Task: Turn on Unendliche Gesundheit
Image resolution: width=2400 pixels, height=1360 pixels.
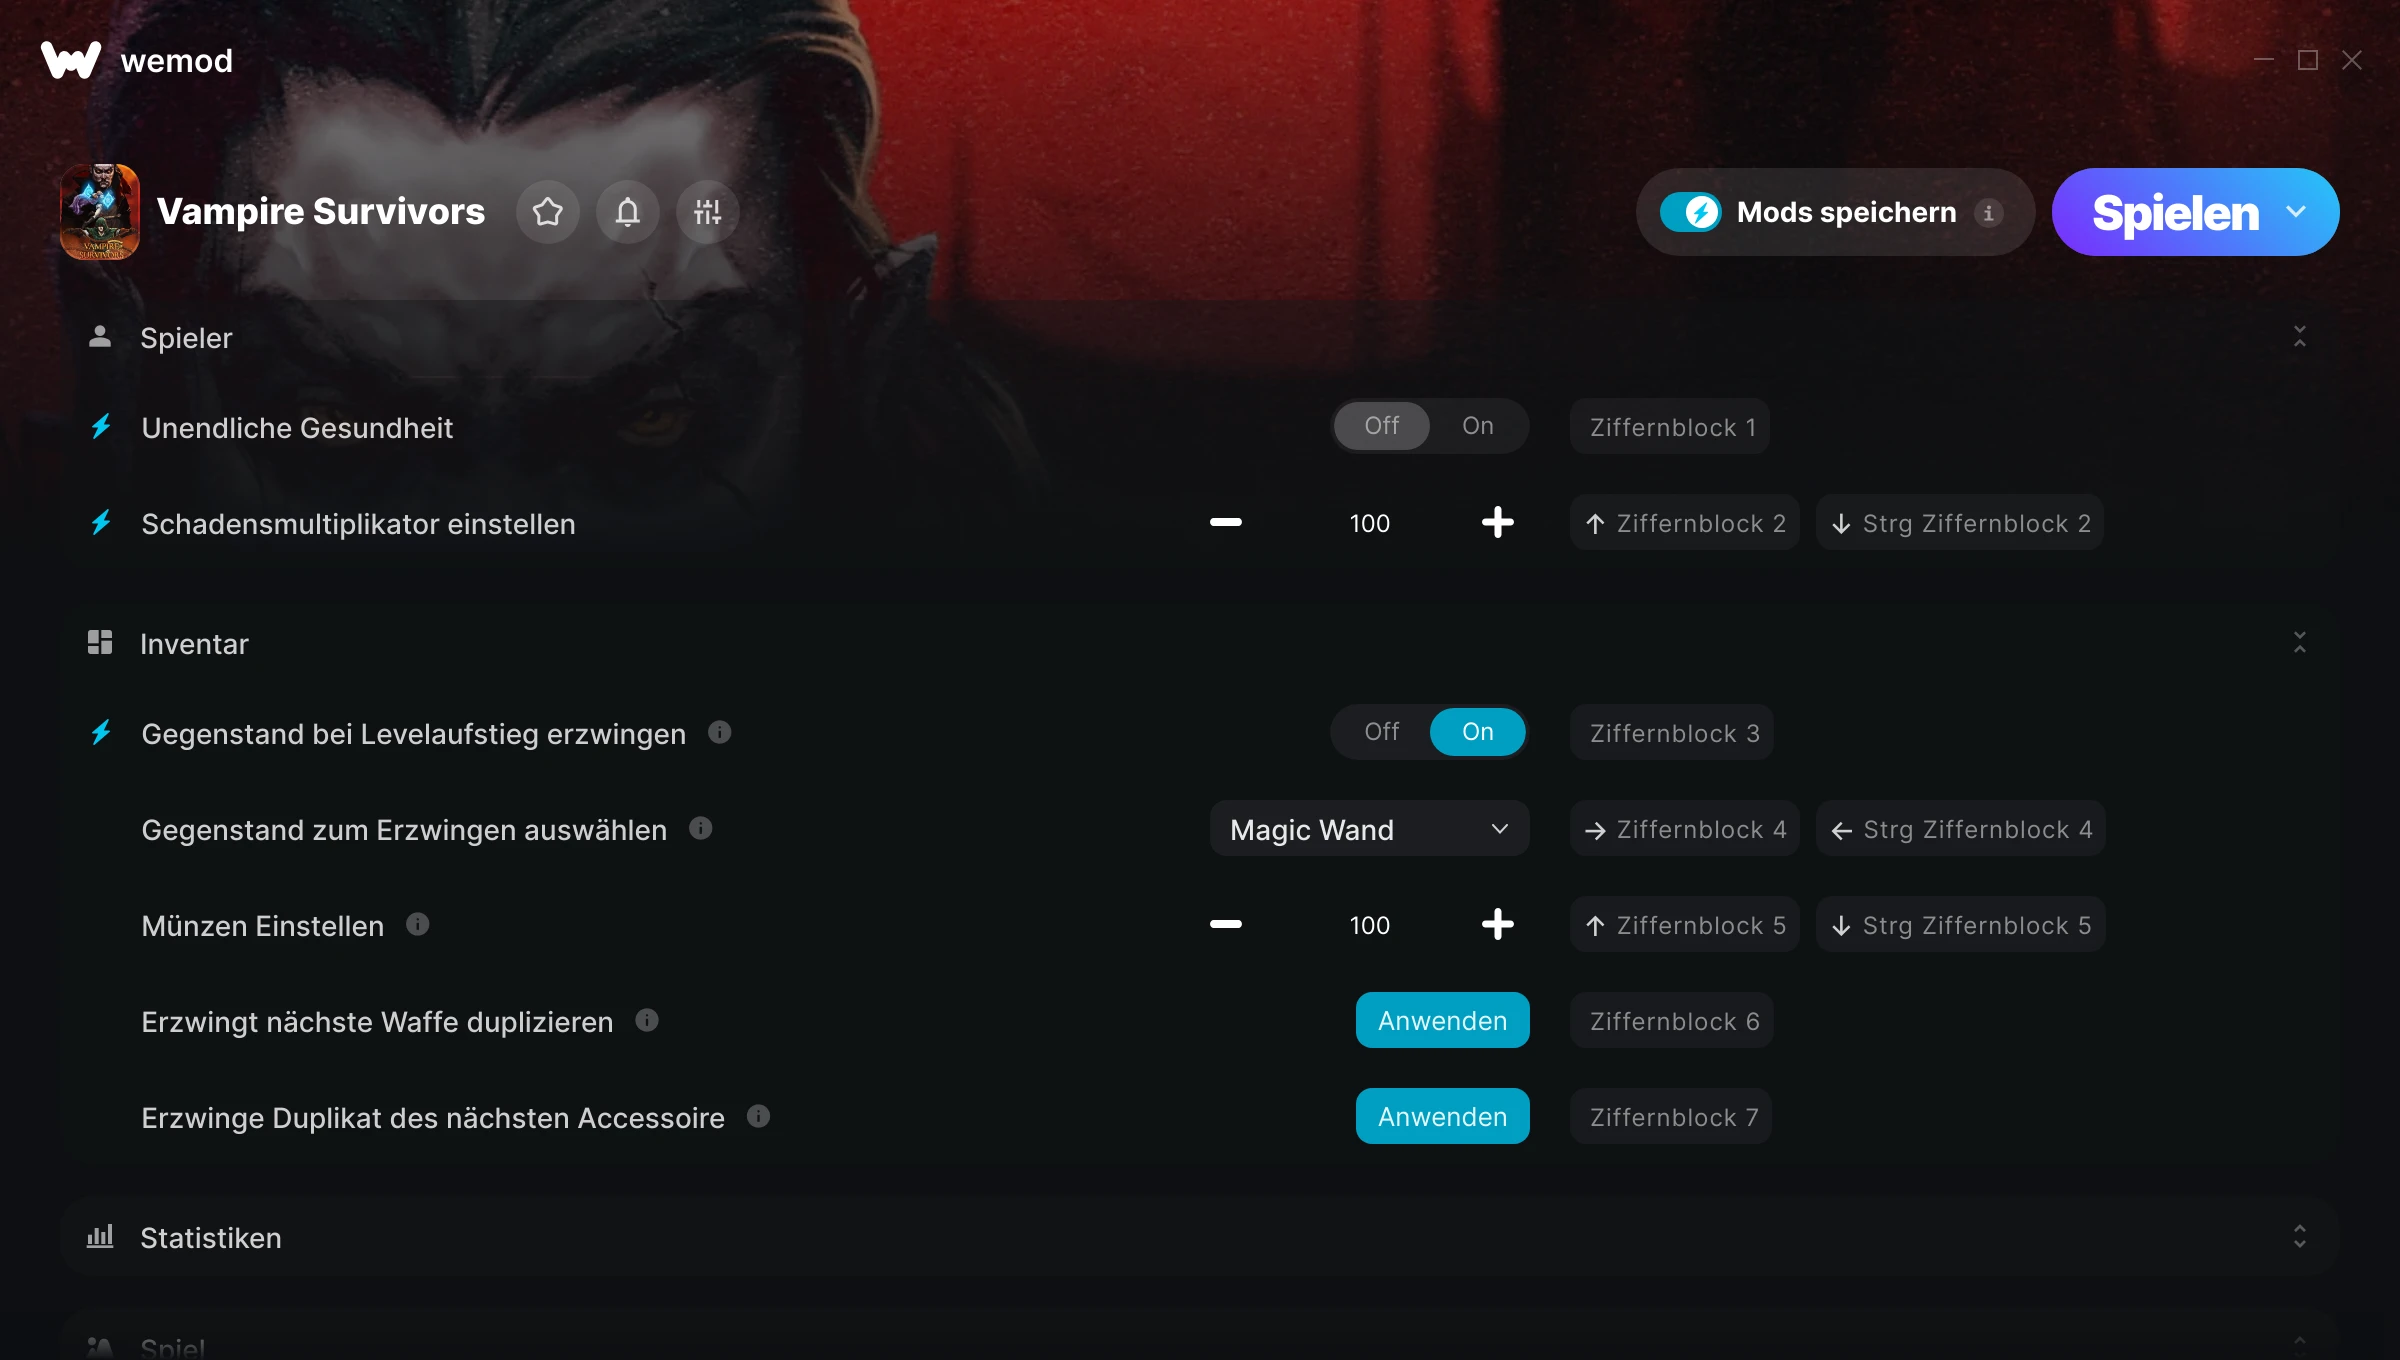Action: pyautogui.click(x=1478, y=426)
